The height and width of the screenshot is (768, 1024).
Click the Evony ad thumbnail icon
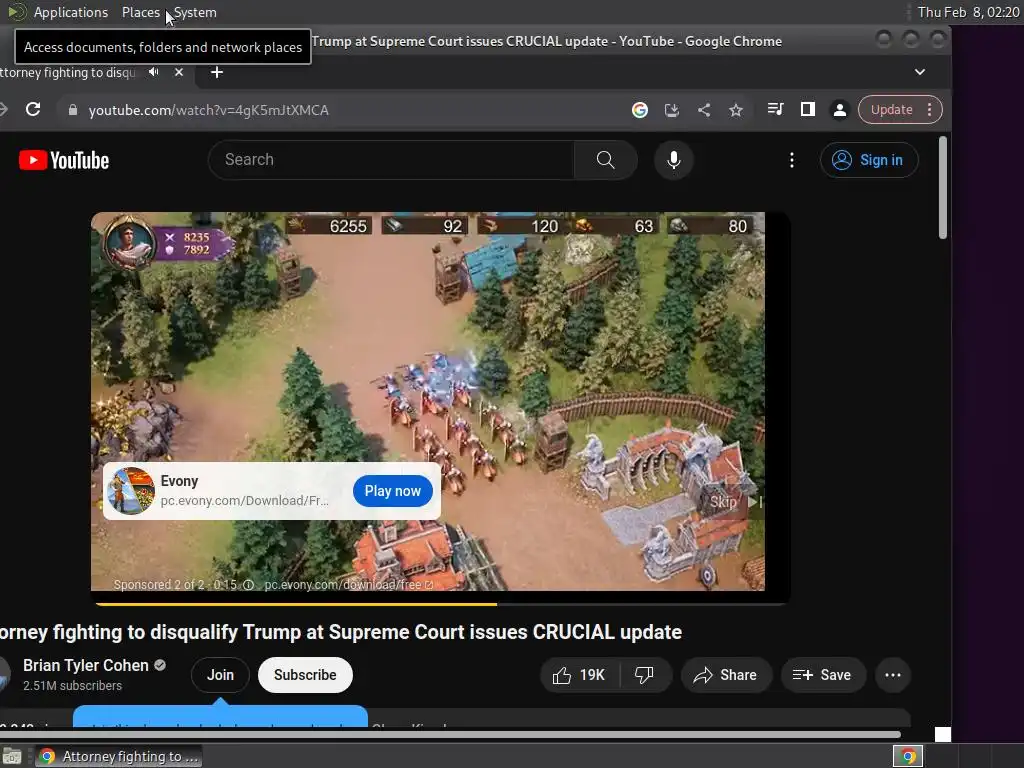click(131, 490)
